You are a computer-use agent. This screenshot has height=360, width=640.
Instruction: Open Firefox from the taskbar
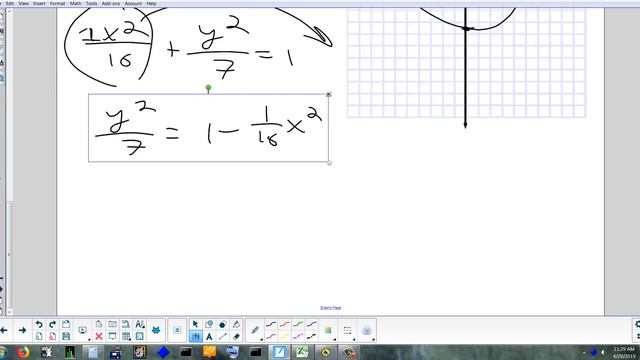[x=23, y=352]
